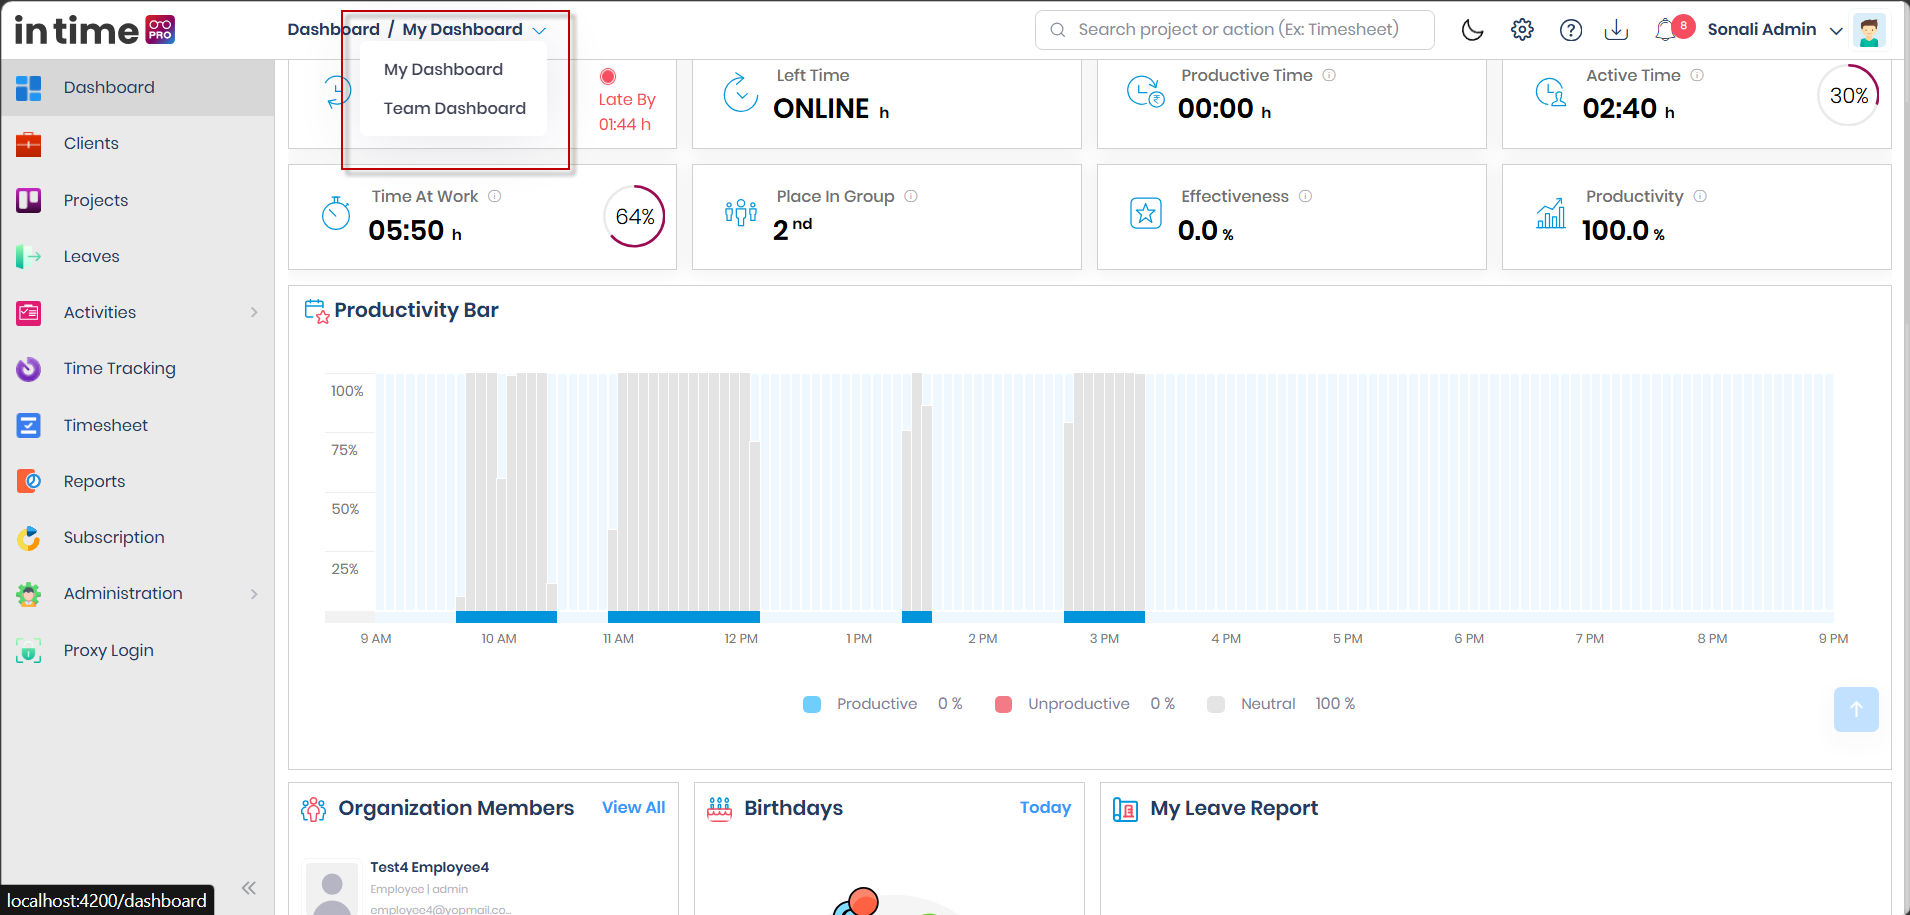Open help question mark icon
The height and width of the screenshot is (915, 1910).
point(1571,30)
